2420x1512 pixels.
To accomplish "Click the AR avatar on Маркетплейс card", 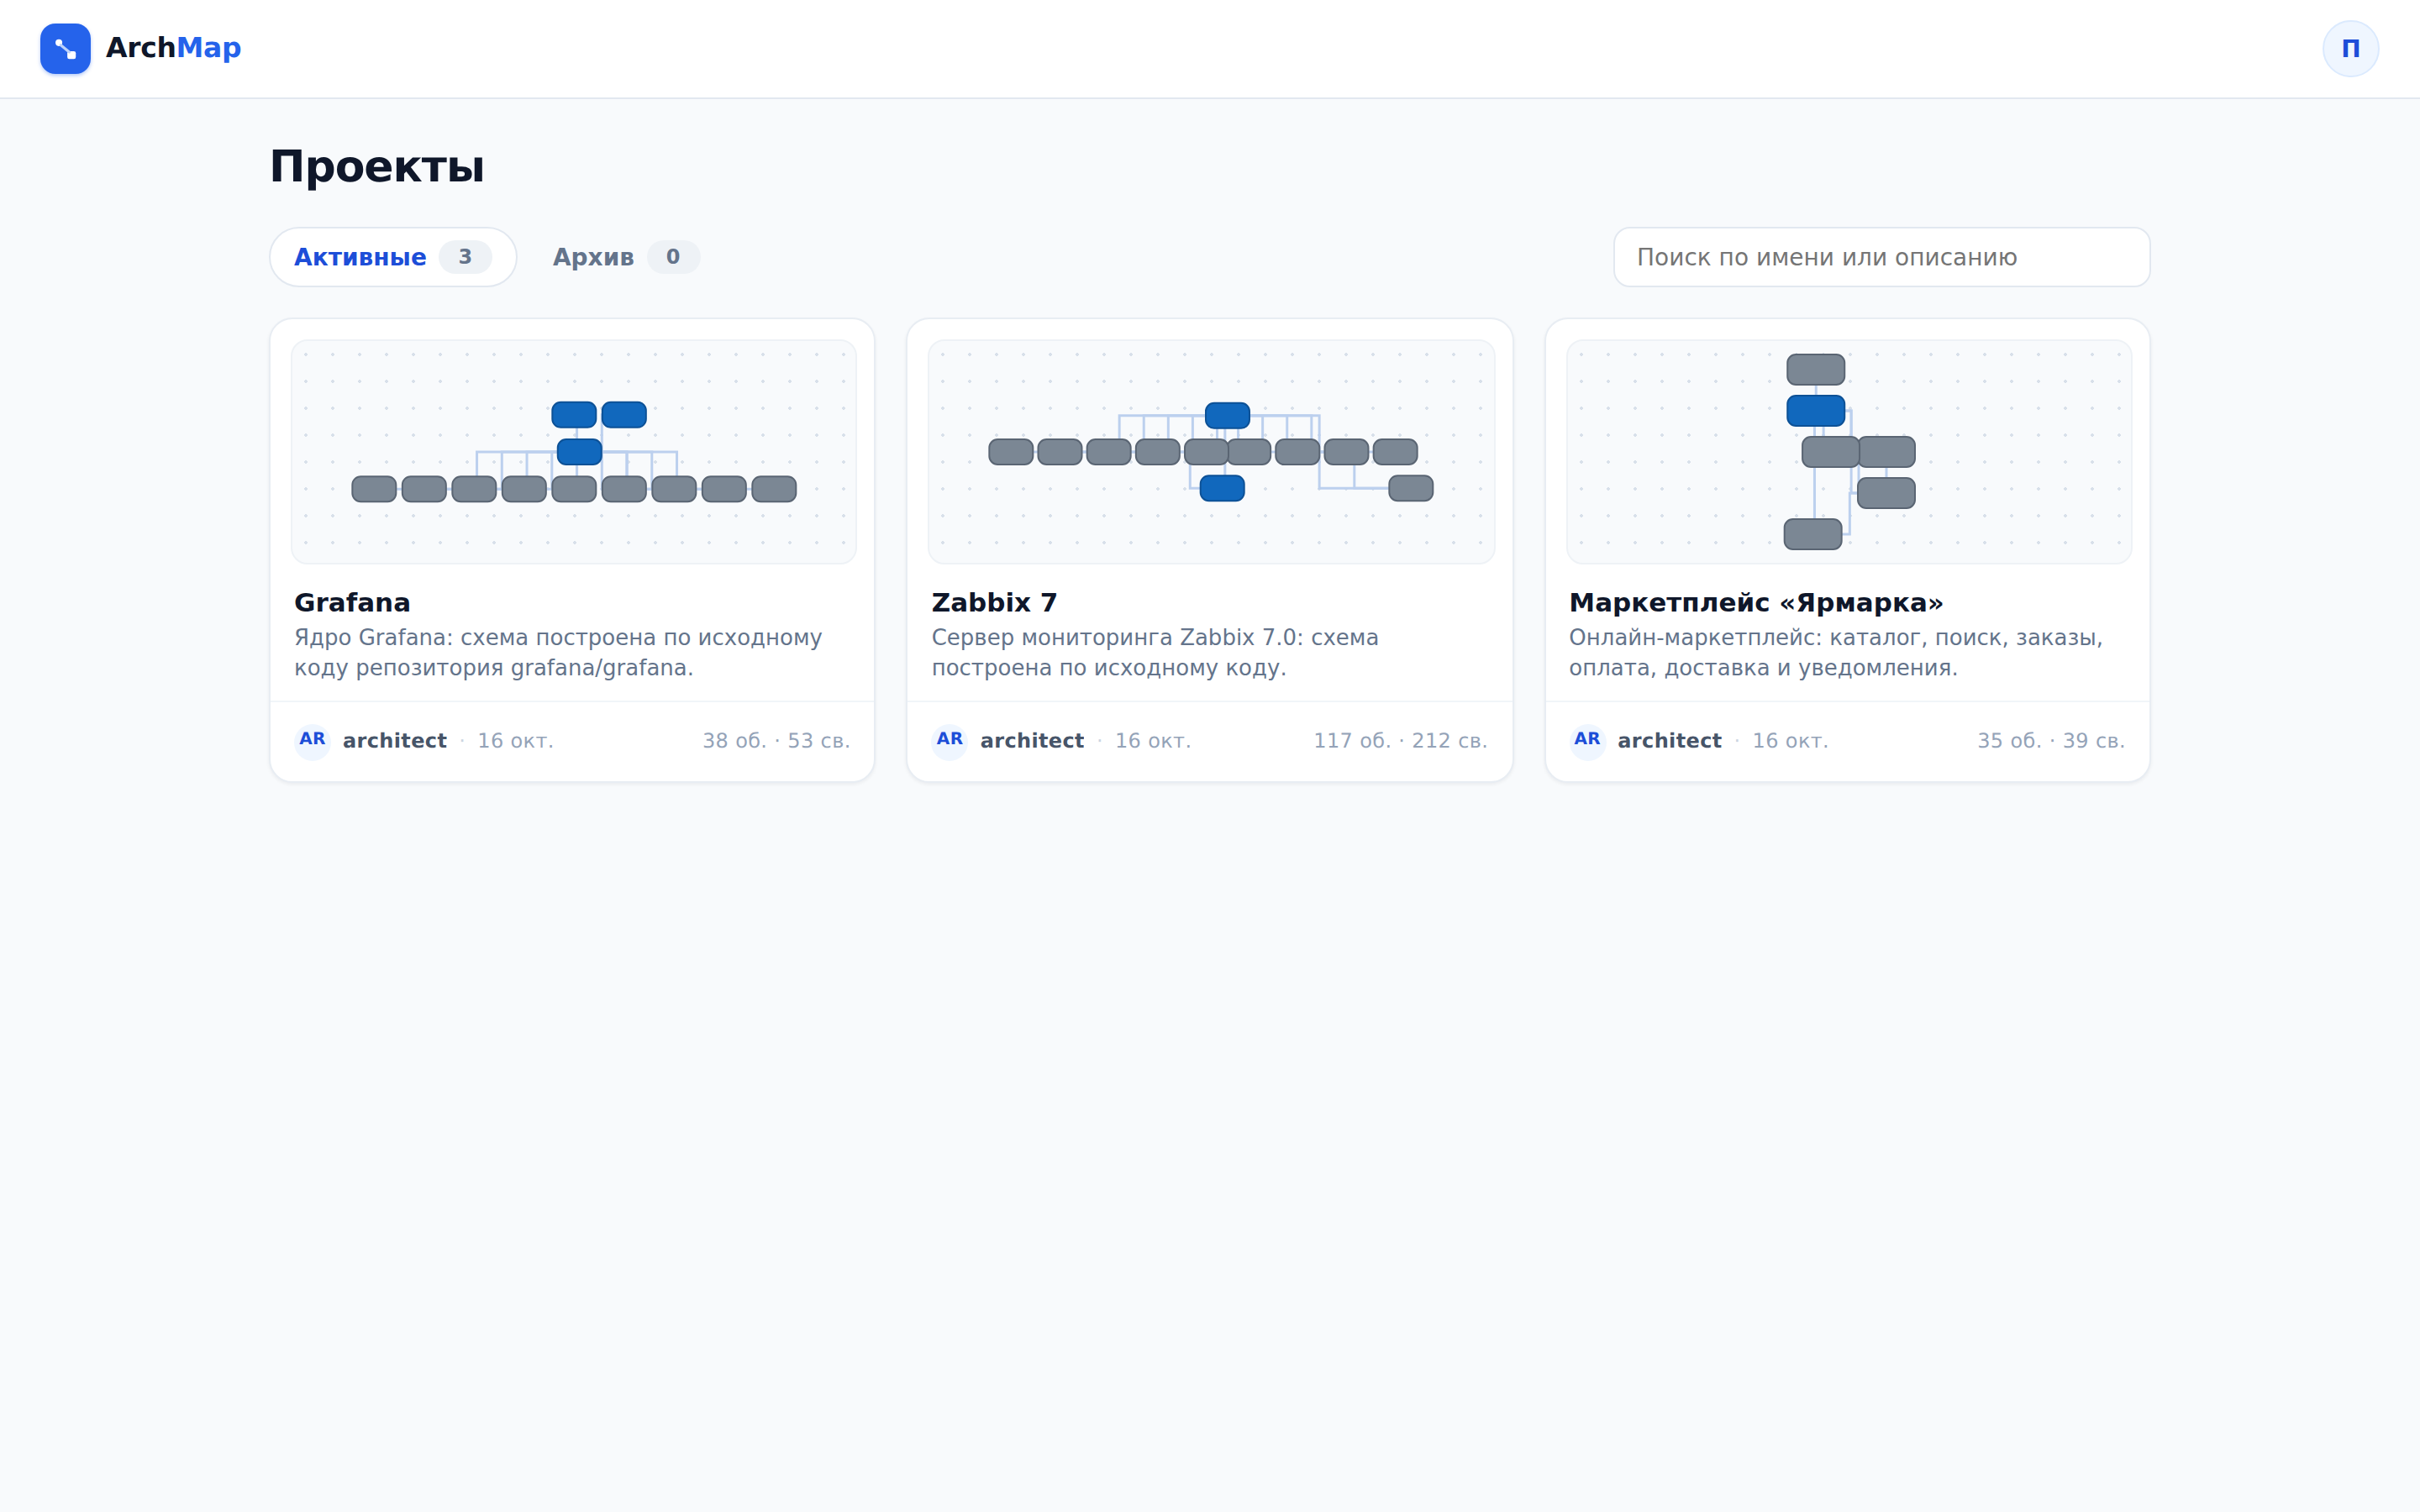I will pyautogui.click(x=1587, y=740).
